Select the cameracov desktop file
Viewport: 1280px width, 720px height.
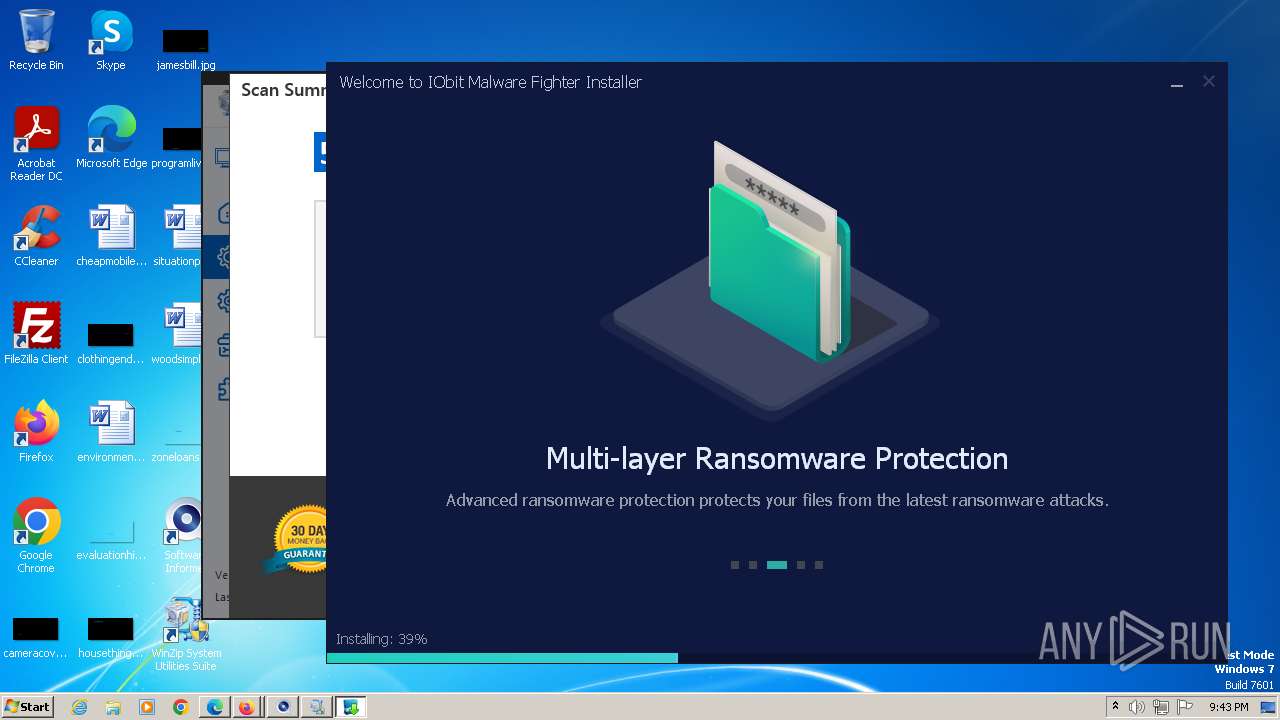click(x=36, y=636)
